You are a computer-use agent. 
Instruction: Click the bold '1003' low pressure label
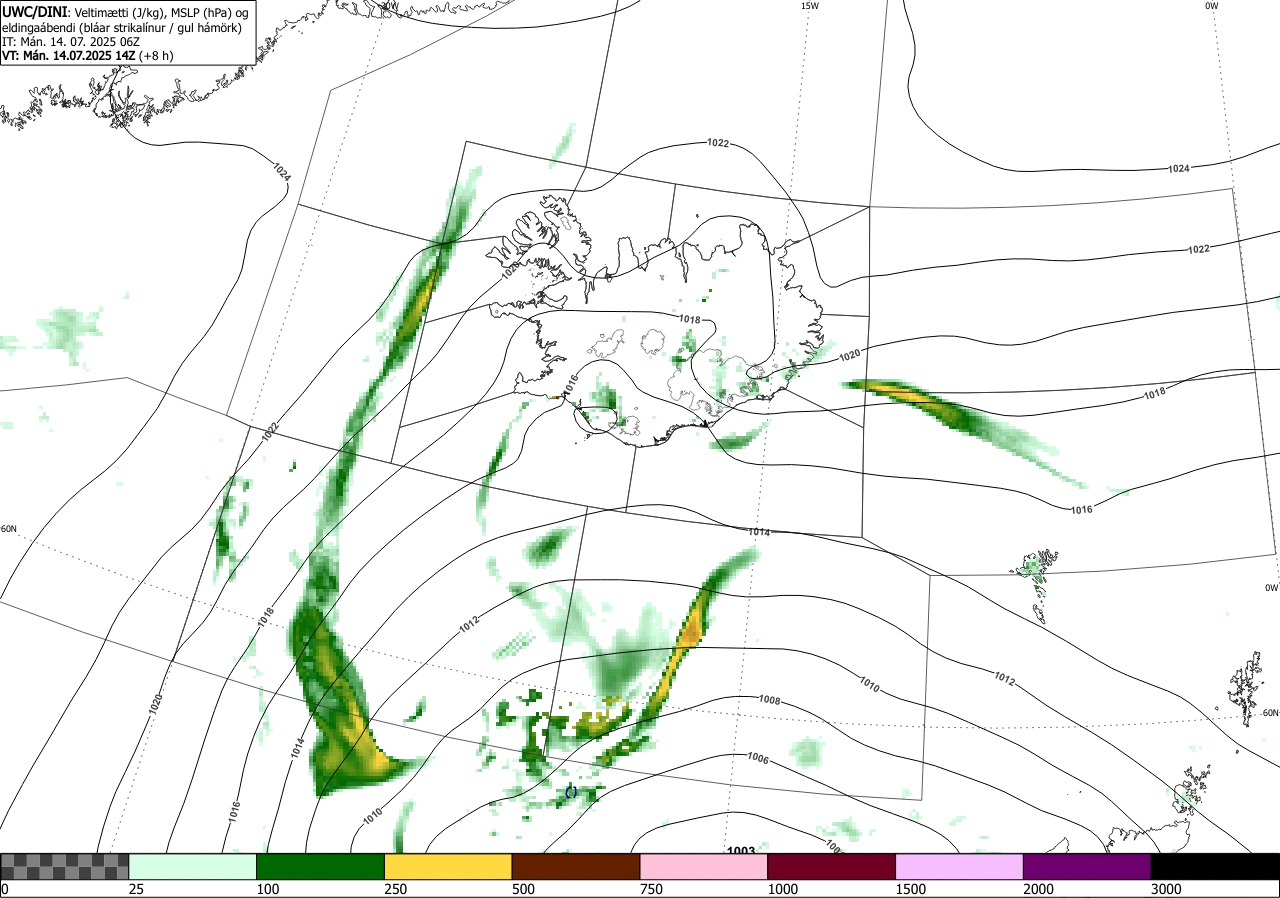[741, 849]
